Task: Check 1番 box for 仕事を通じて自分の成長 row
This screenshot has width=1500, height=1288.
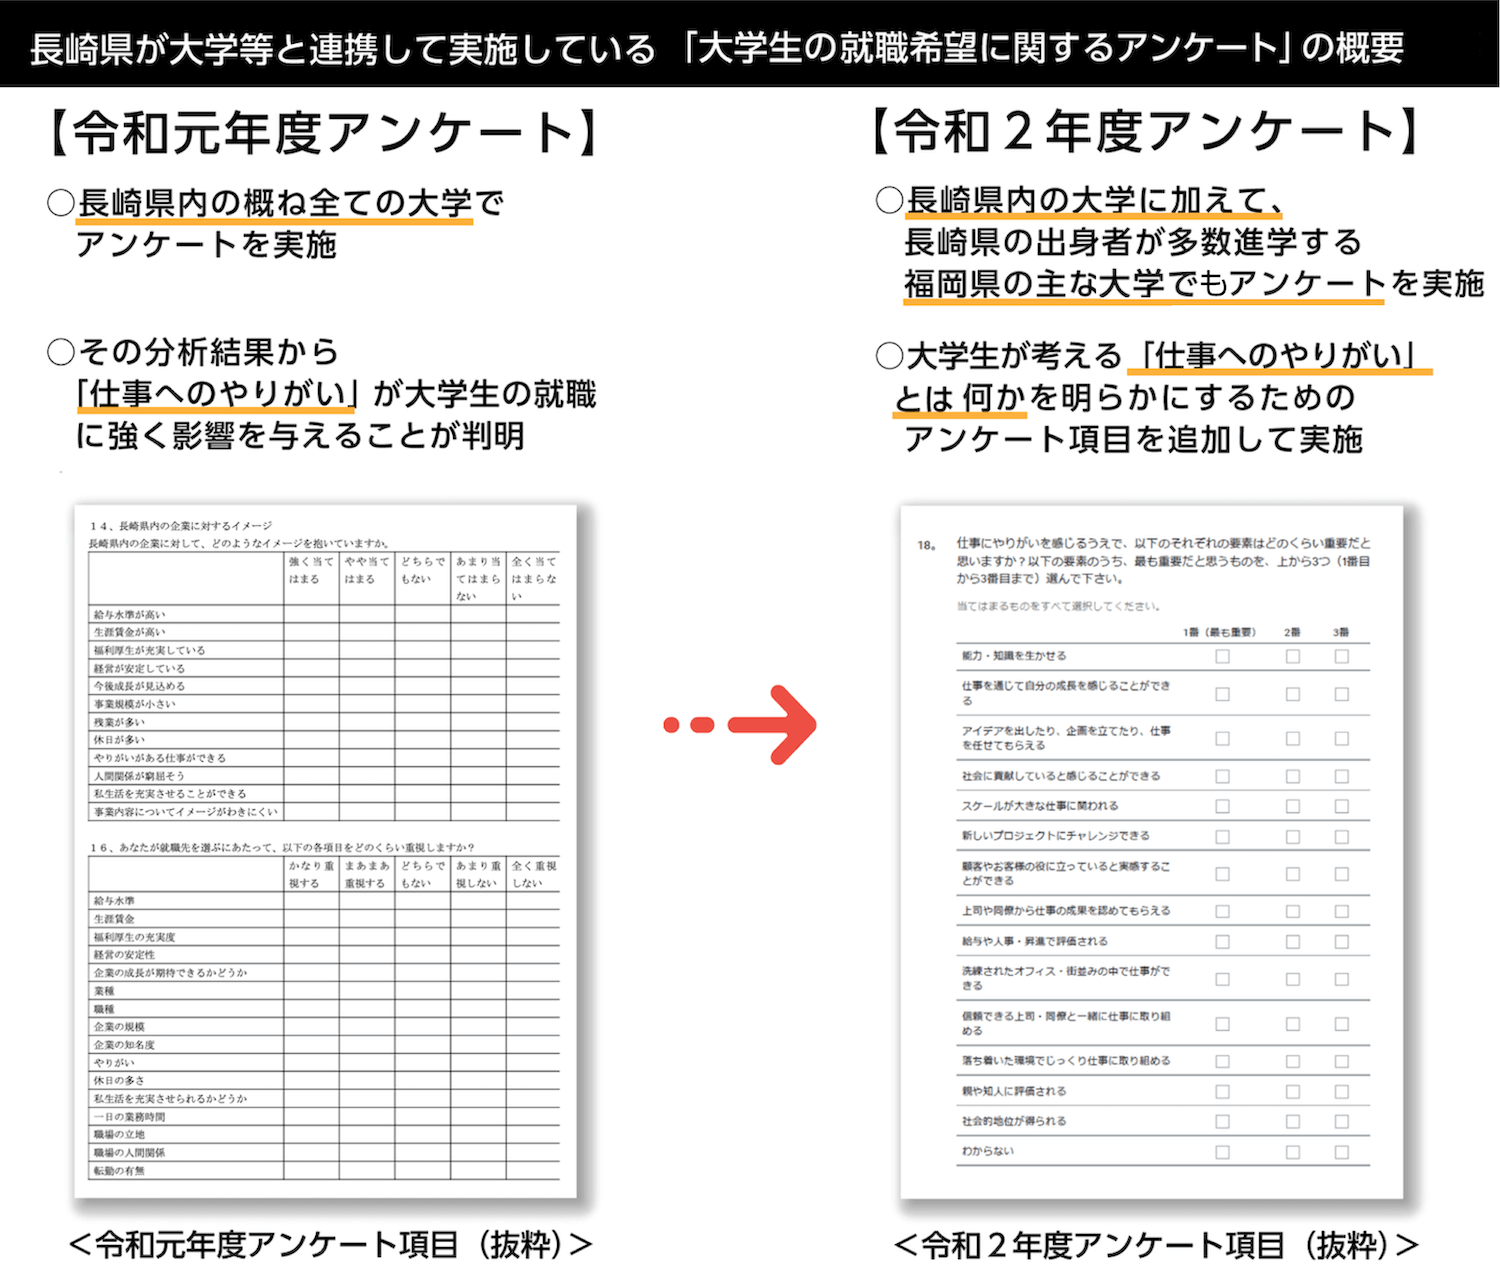Action: [x=1222, y=694]
